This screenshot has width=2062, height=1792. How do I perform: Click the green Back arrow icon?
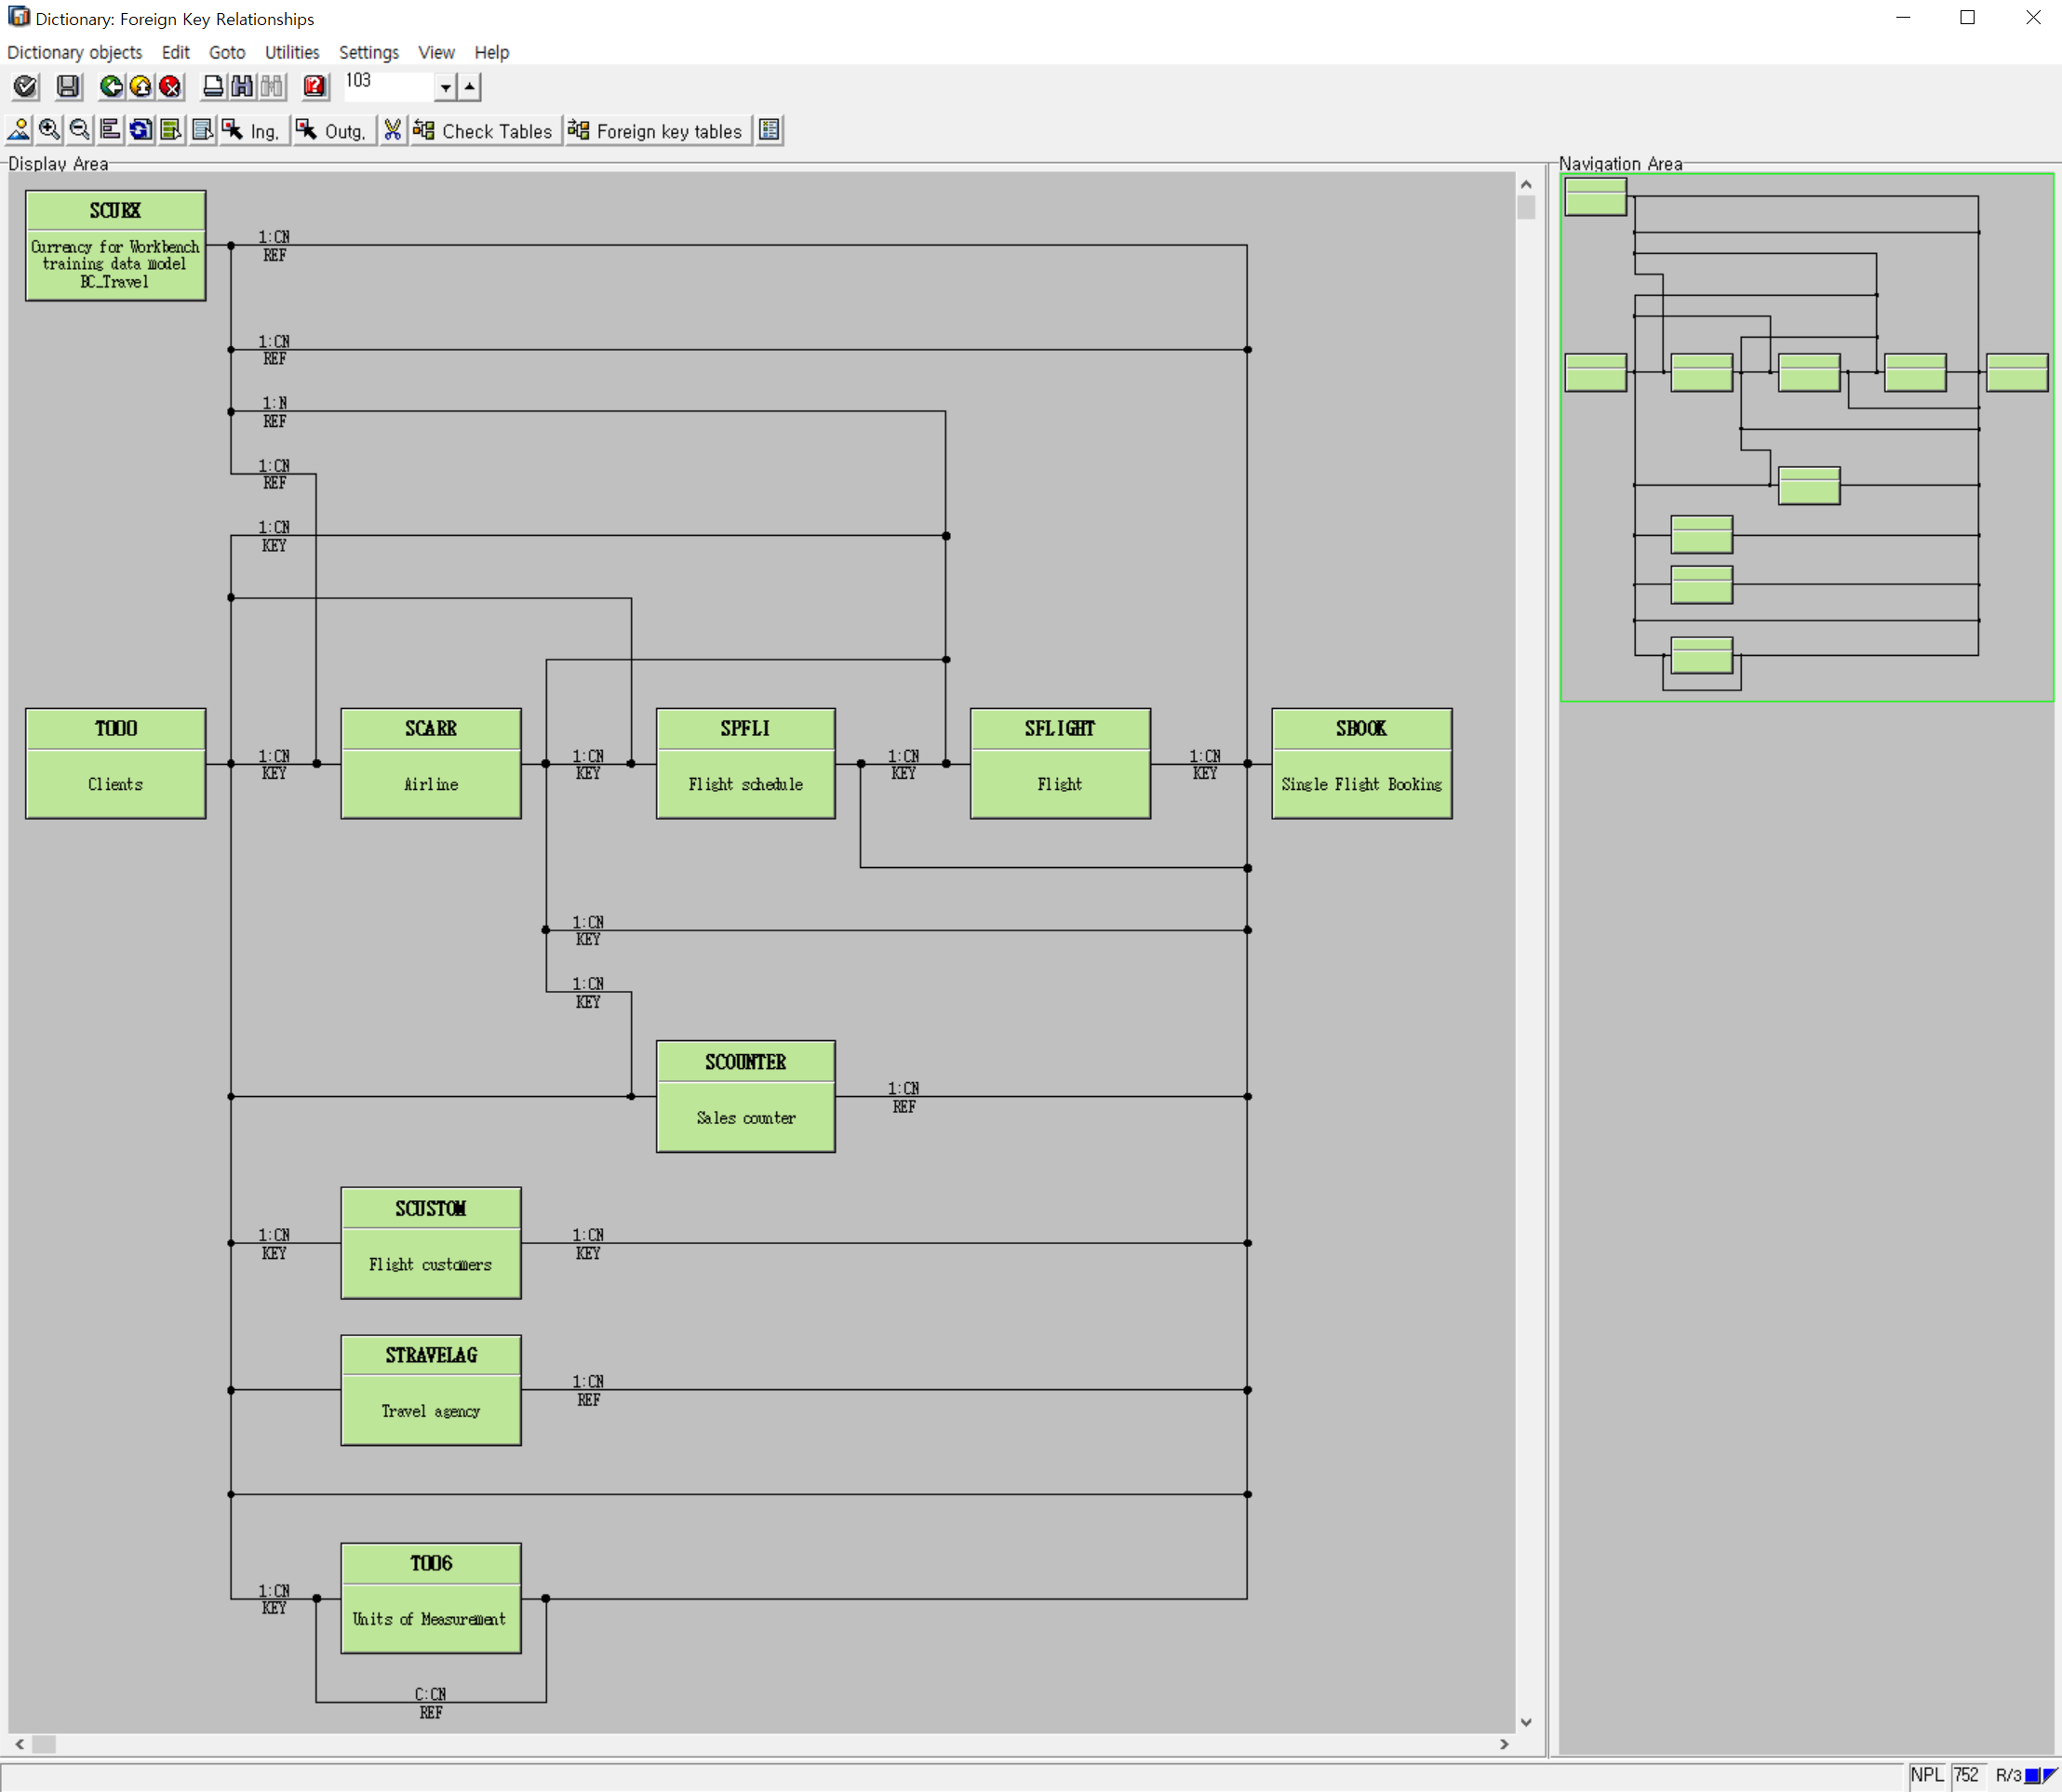point(111,87)
